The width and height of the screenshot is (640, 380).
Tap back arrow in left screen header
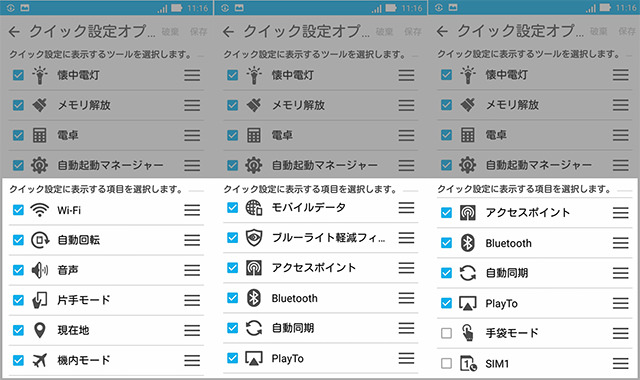tap(14, 32)
